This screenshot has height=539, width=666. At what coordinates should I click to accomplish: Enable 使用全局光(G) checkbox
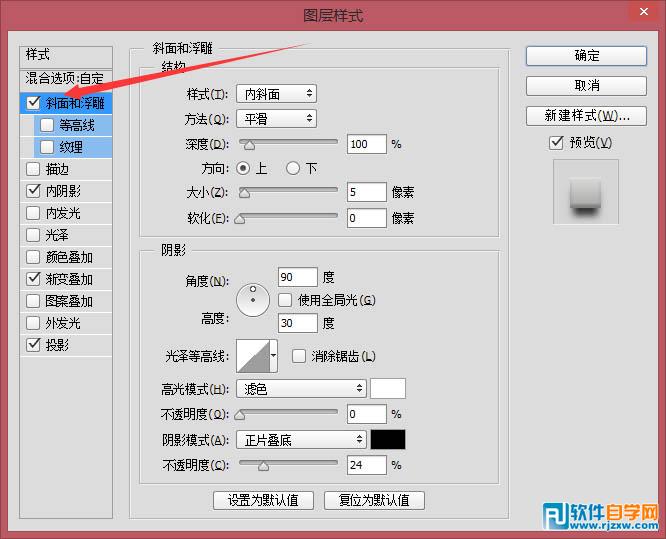point(285,300)
